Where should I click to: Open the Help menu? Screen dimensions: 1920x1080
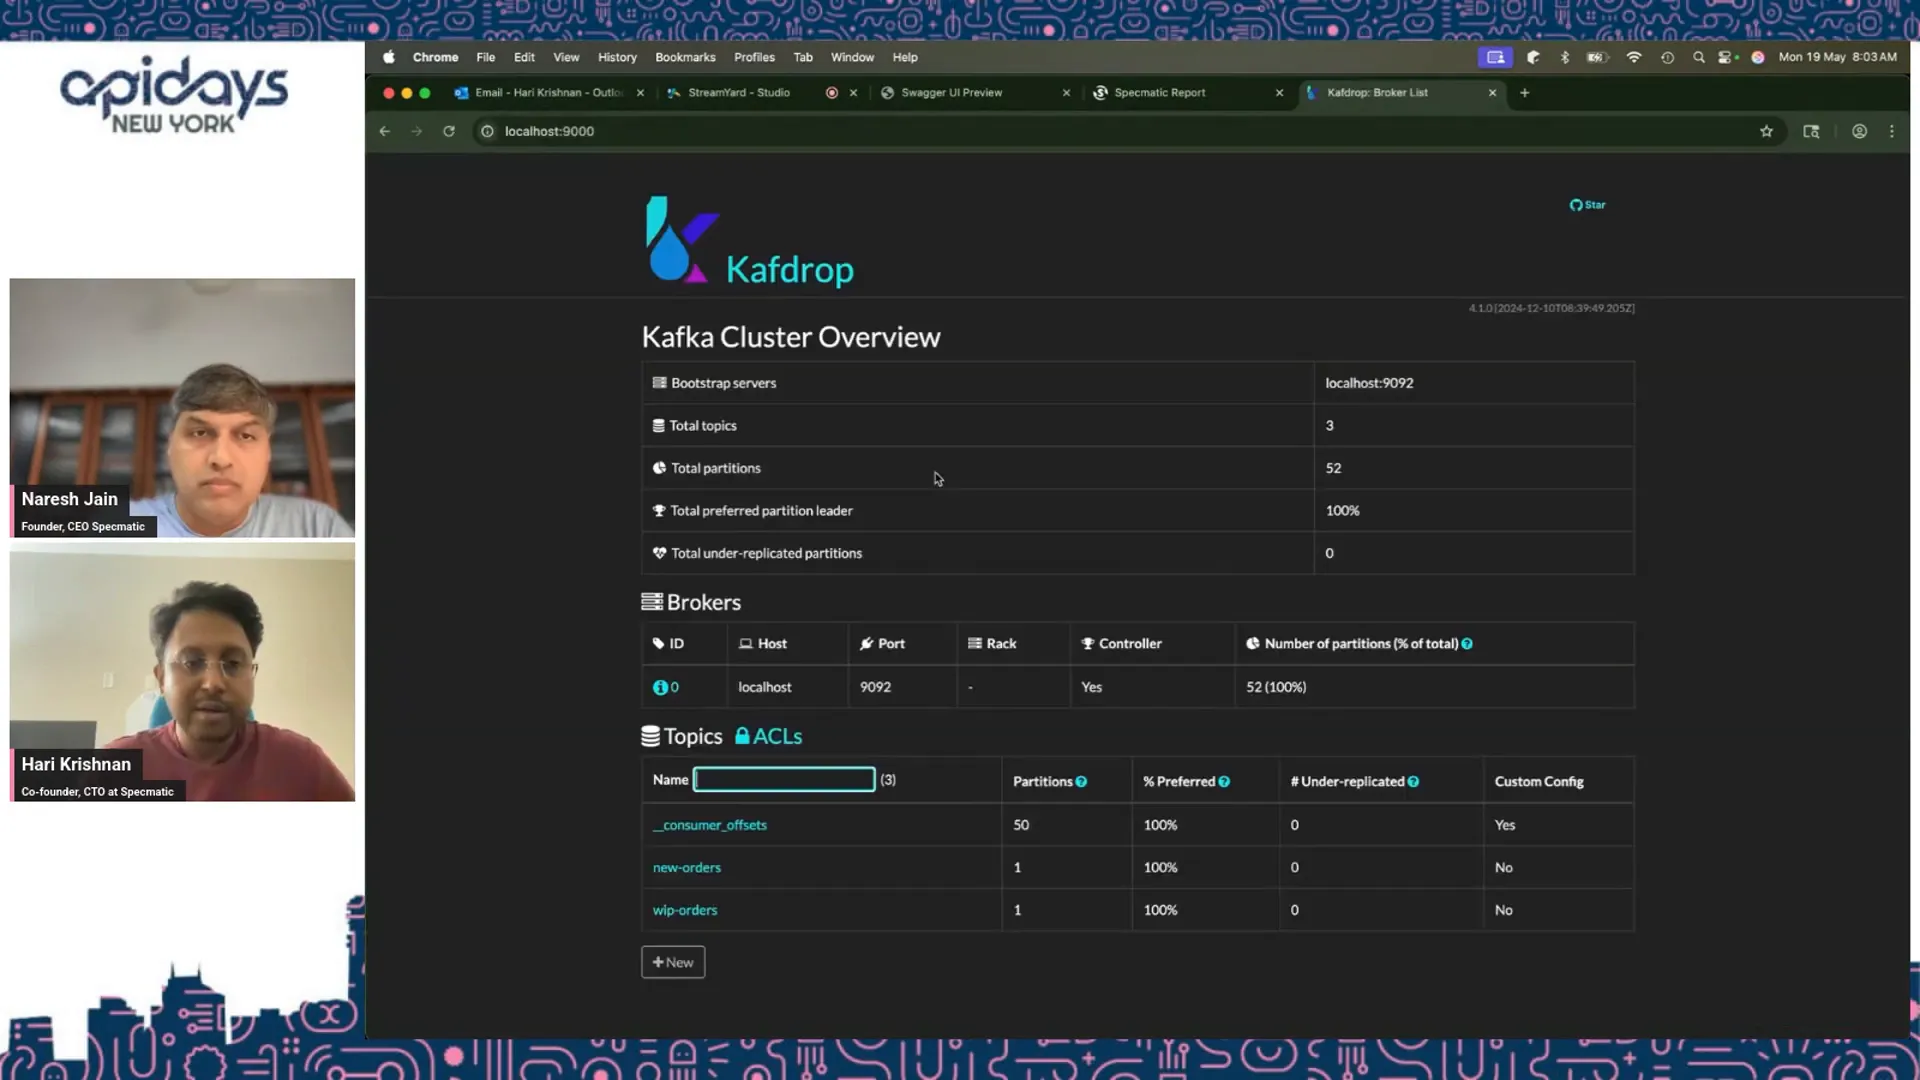tap(905, 57)
